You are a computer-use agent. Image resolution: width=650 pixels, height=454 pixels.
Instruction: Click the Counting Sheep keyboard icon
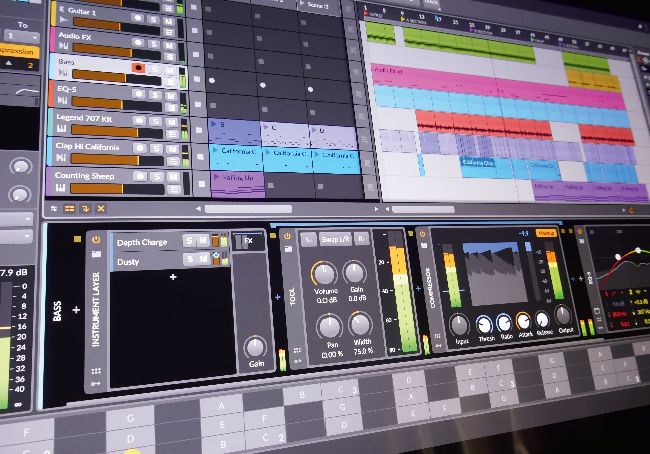point(61,188)
